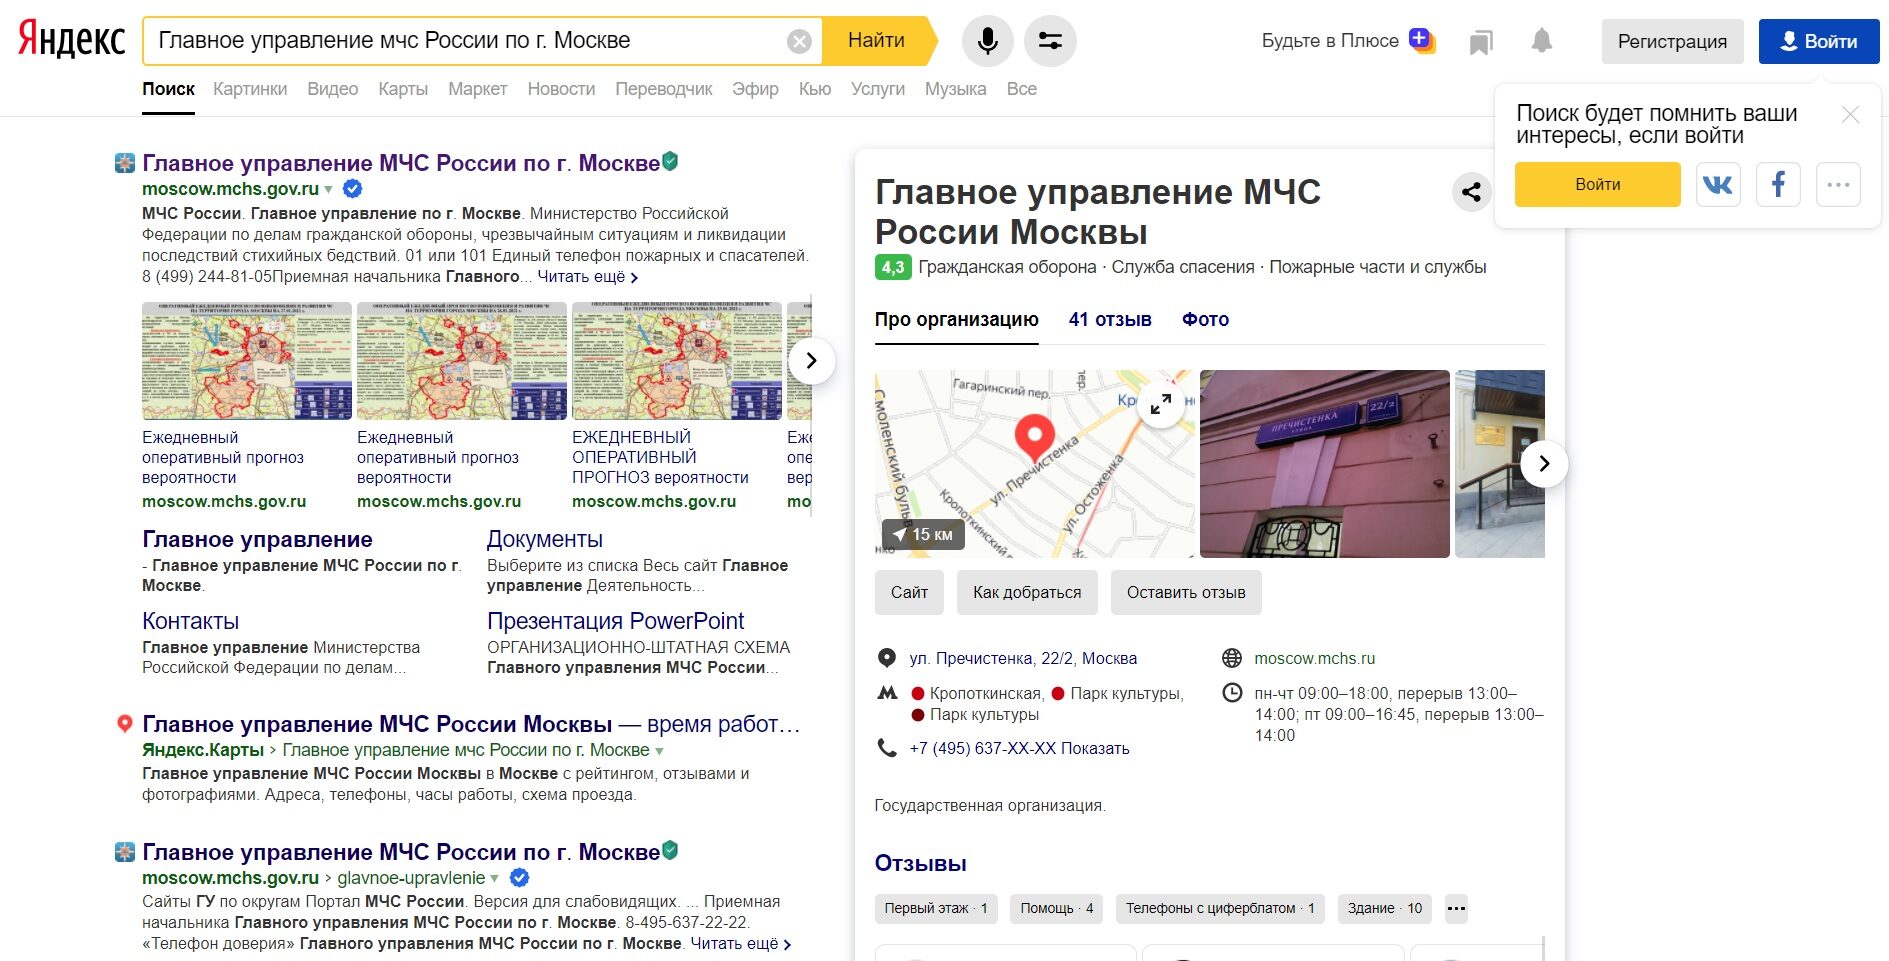Open the 15 км distance badge
The width and height of the screenshot is (1889, 961).
pos(922,535)
